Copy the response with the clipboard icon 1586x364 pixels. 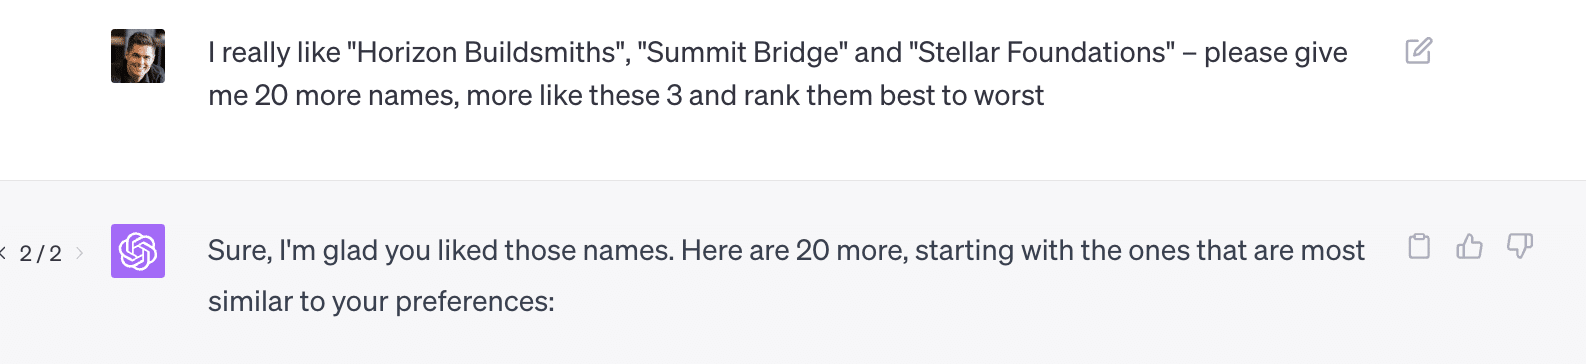[1419, 246]
